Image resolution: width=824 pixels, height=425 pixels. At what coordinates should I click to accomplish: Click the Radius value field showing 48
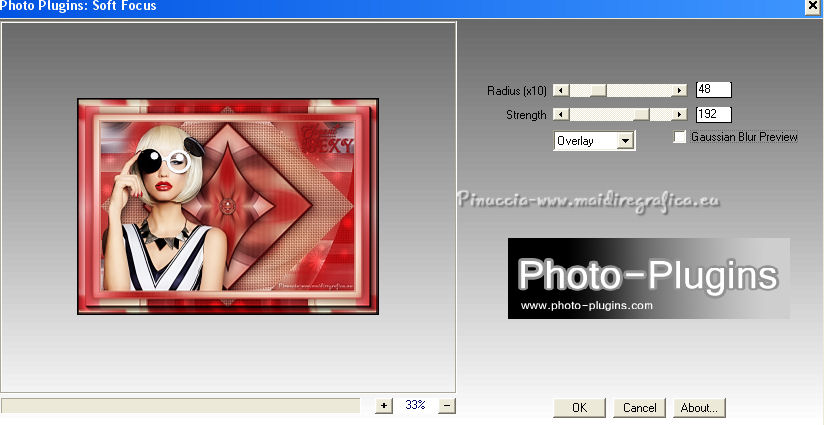714,90
